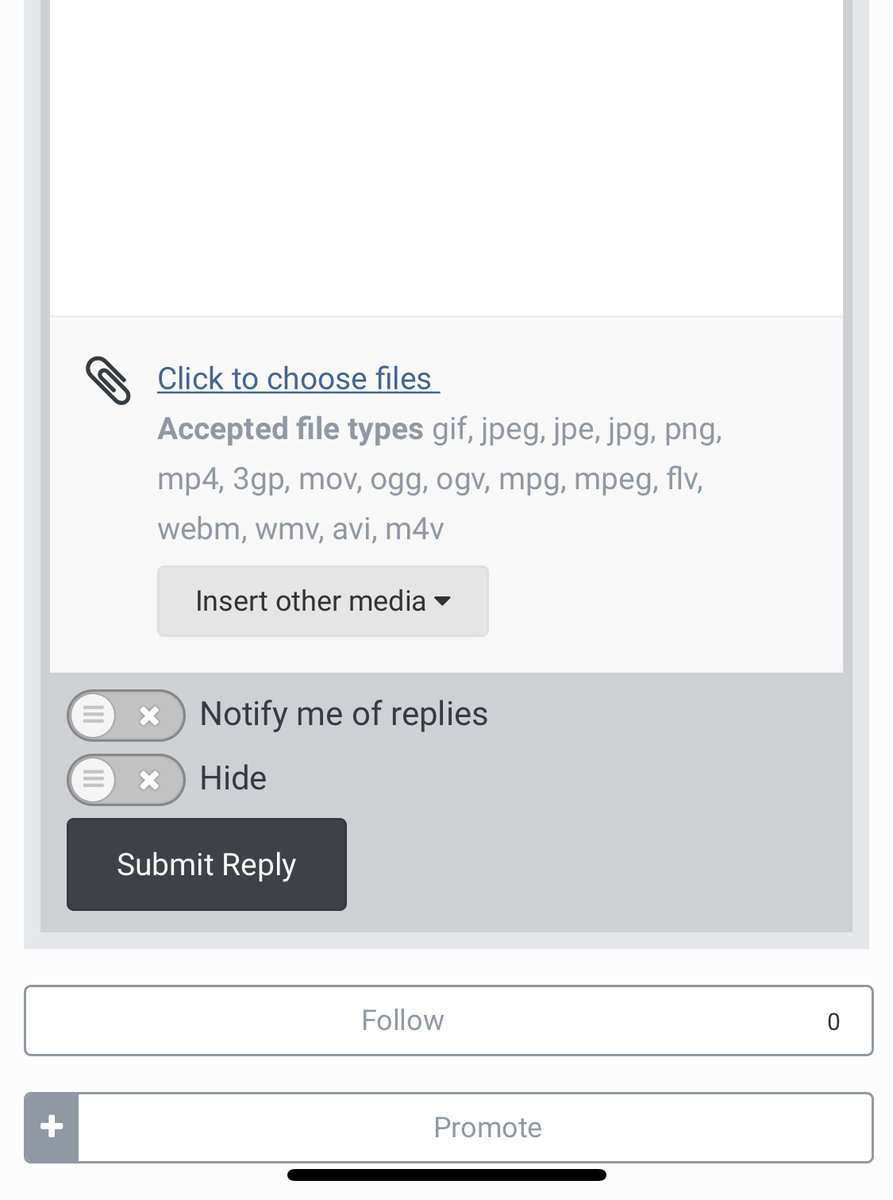Click the X mark in the Notify toggle
Viewport: 893px width, 1200px height.
click(149, 715)
